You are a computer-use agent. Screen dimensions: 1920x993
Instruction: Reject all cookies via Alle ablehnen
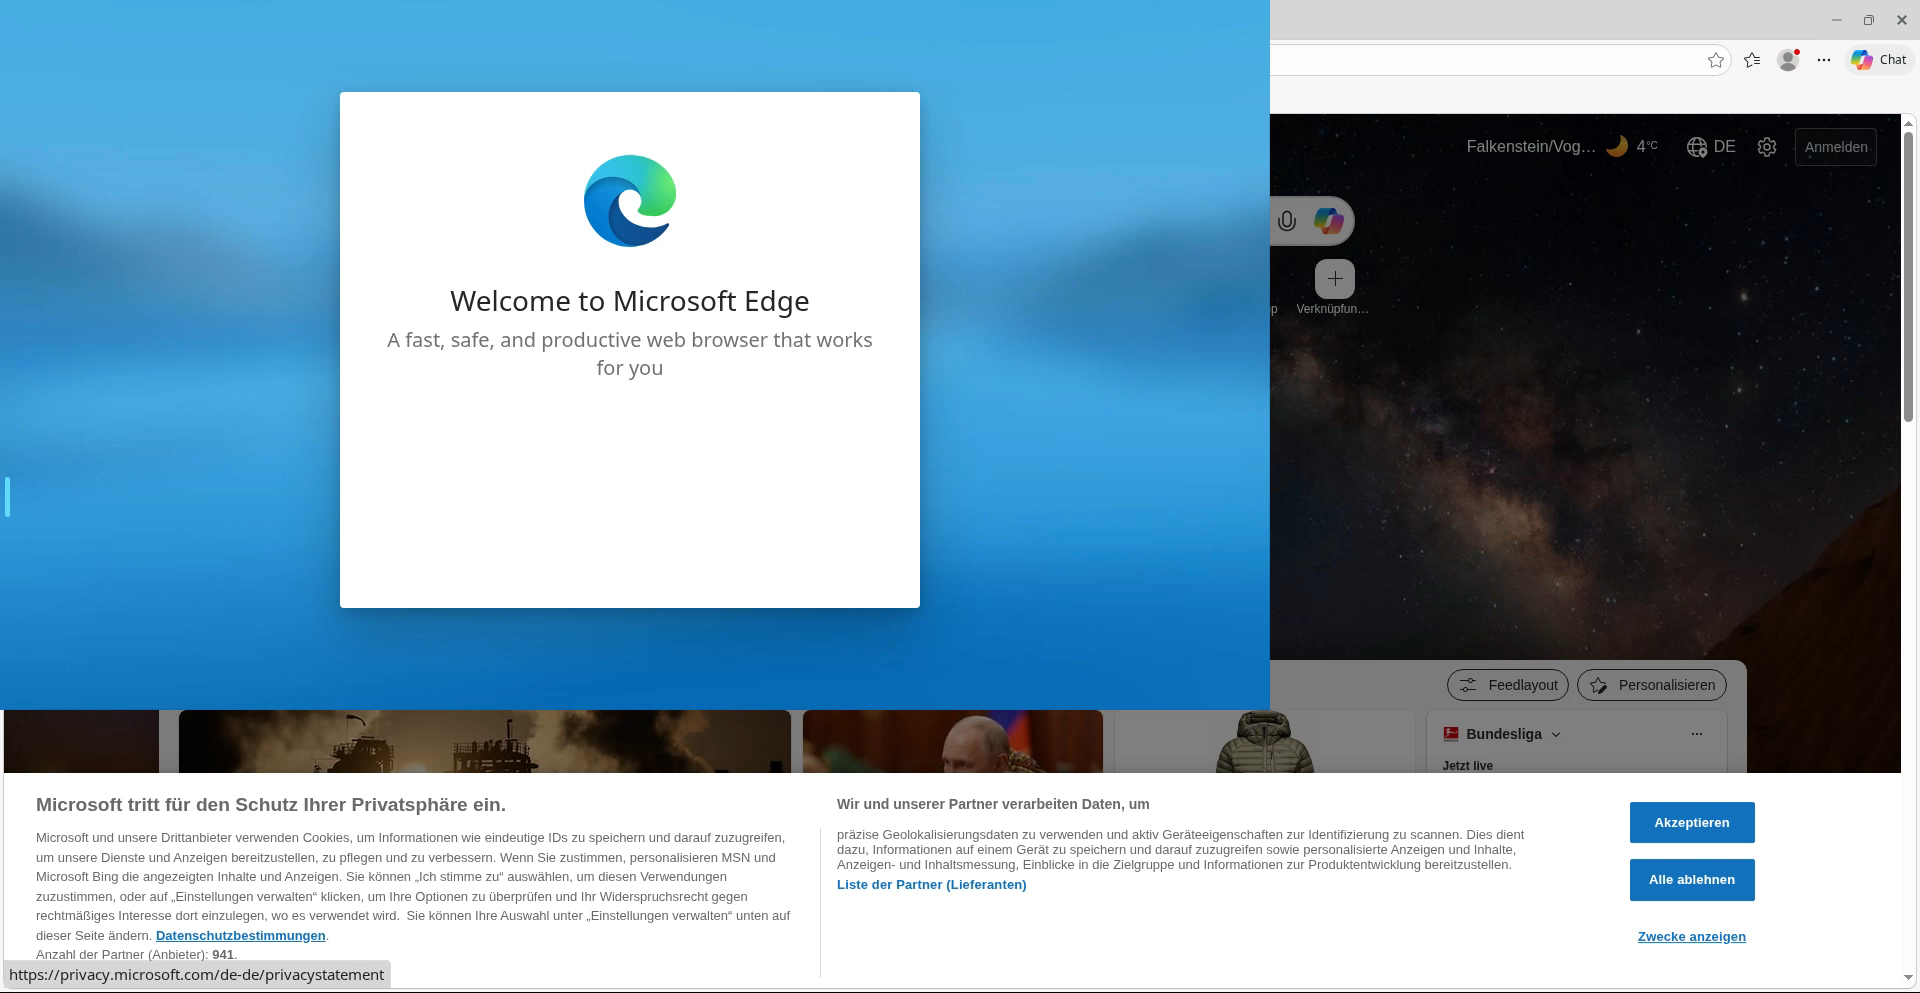pyautogui.click(x=1691, y=880)
